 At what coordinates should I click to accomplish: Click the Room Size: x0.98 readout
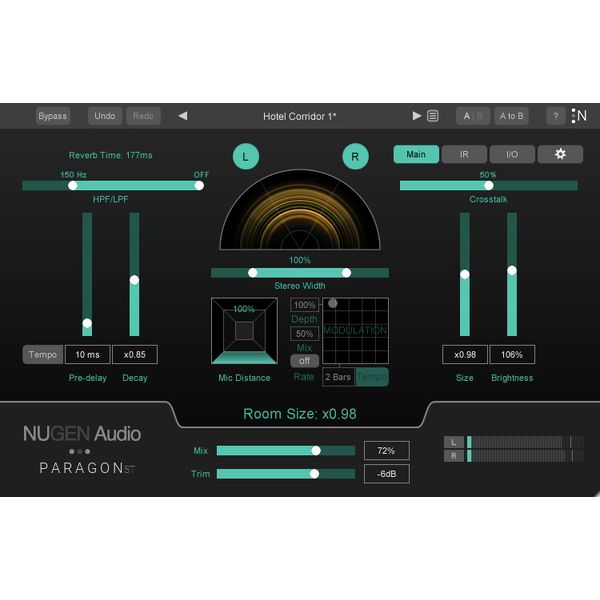pyautogui.click(x=300, y=414)
